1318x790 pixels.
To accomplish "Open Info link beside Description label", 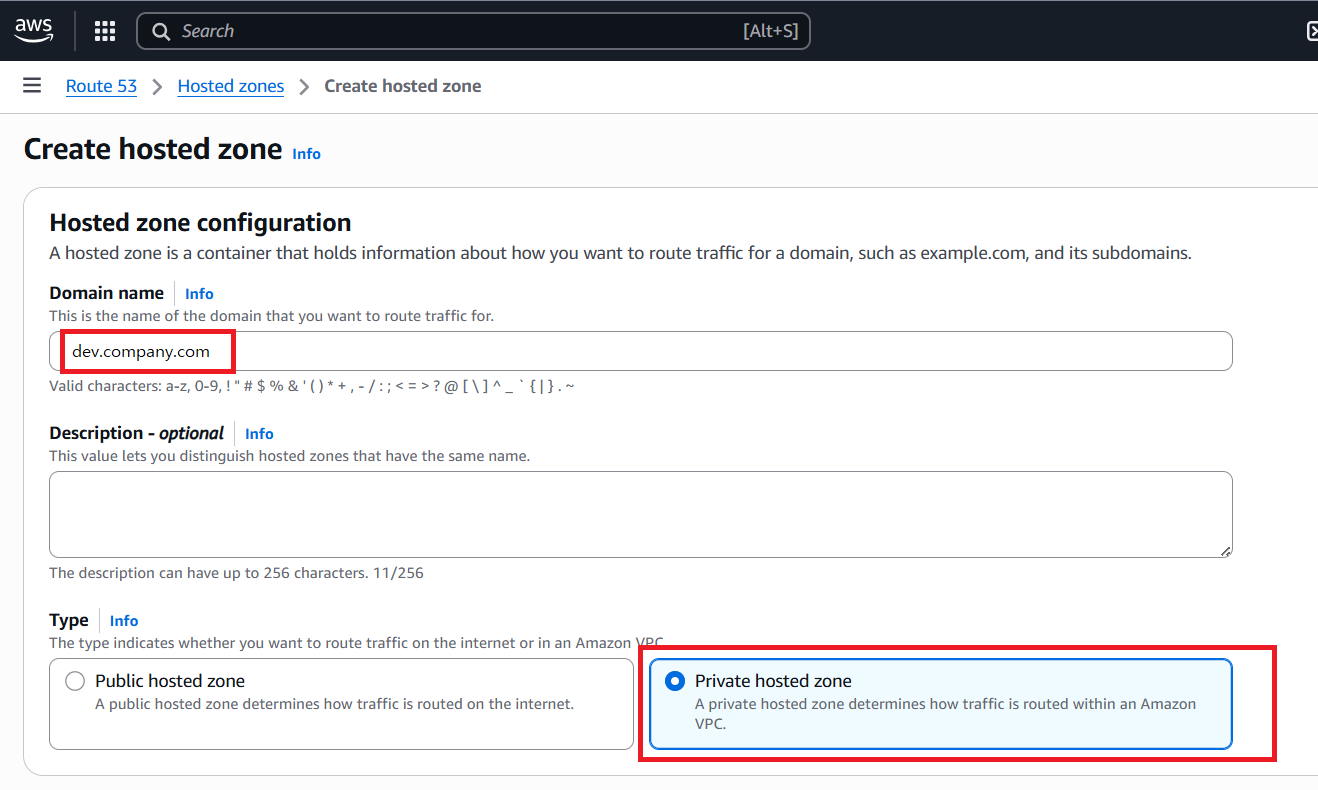I will [259, 433].
